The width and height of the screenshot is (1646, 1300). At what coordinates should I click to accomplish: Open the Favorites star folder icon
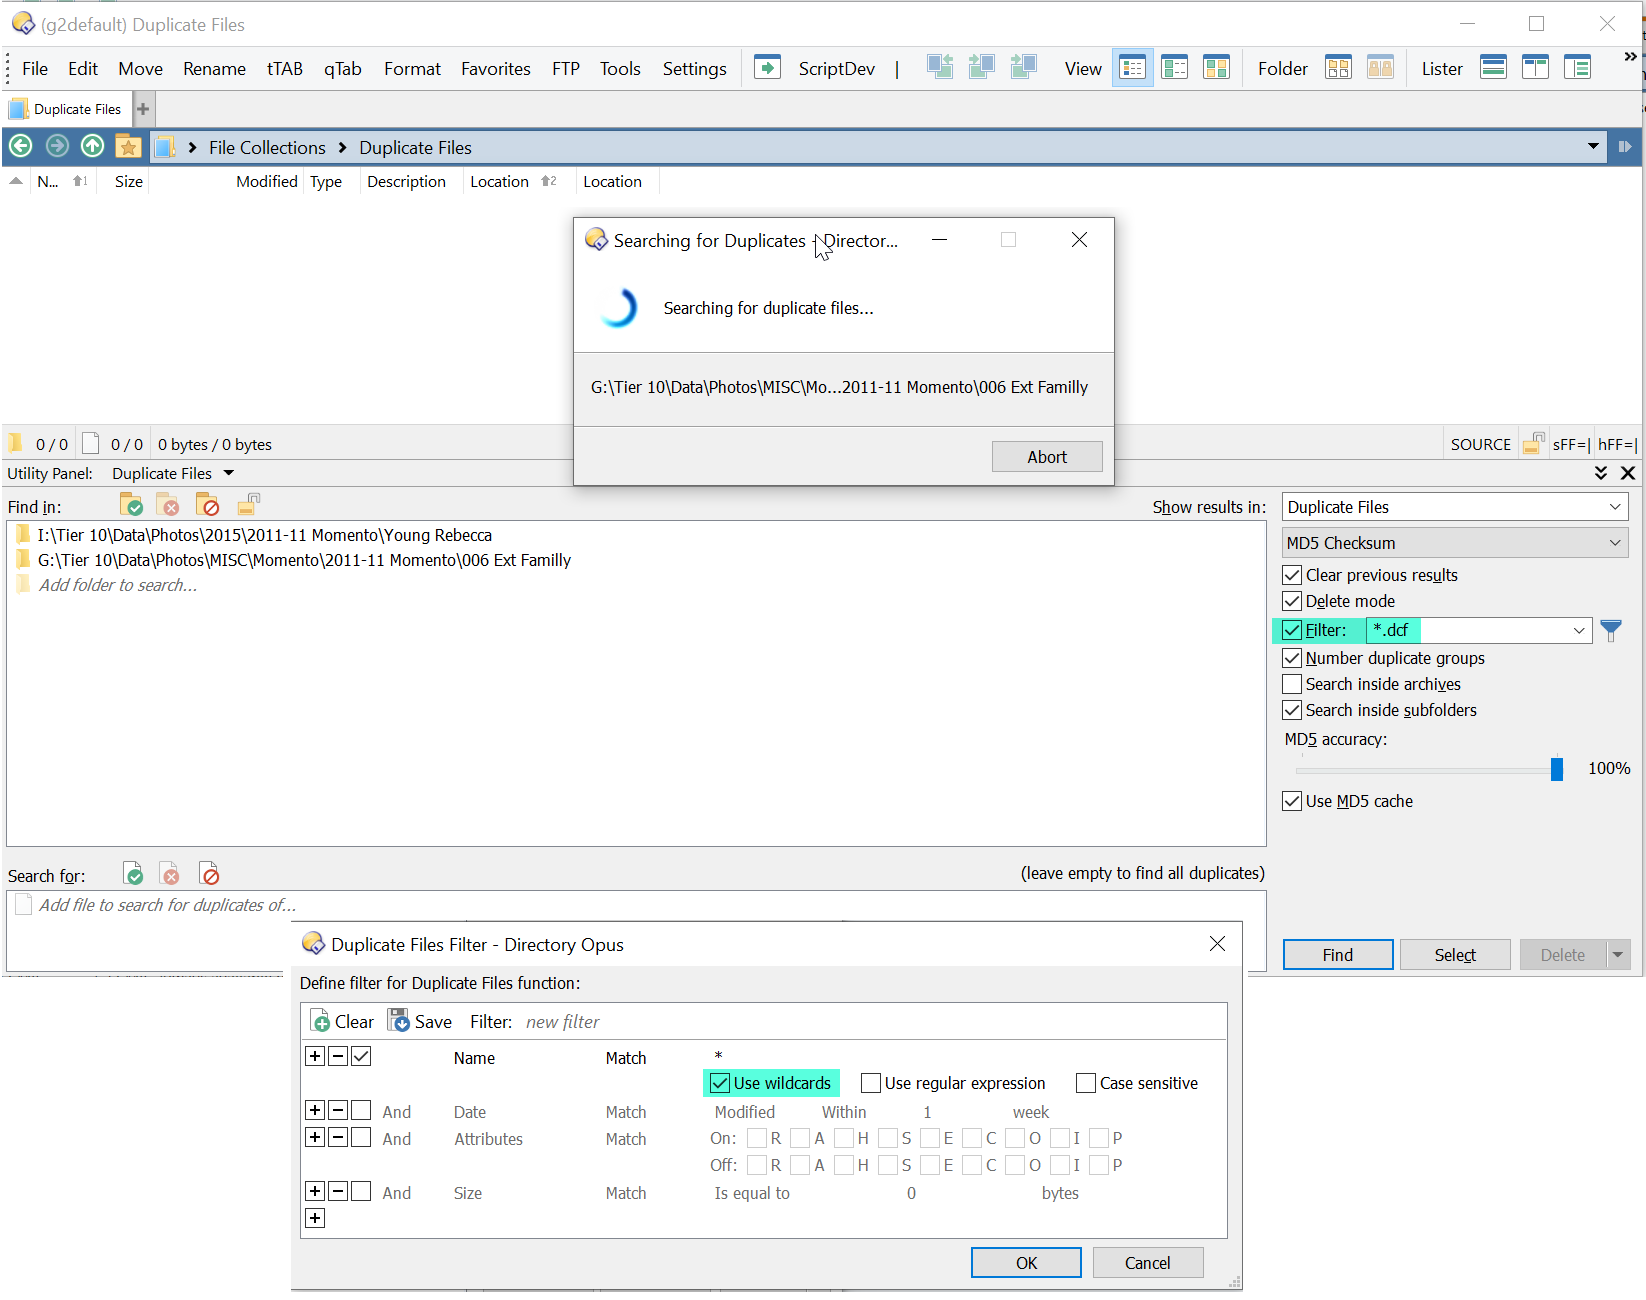click(x=128, y=146)
